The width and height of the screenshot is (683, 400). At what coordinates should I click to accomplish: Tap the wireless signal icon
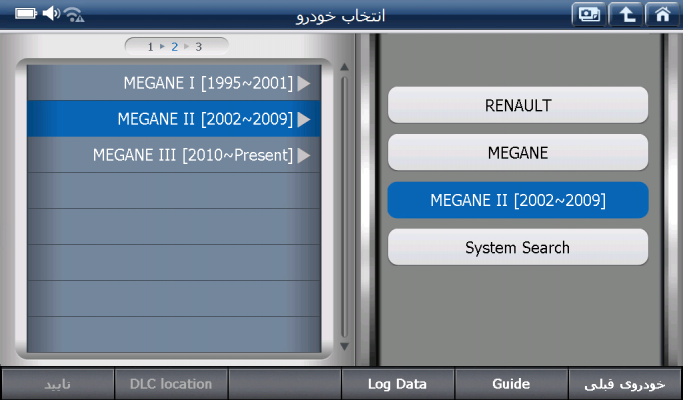(x=75, y=15)
